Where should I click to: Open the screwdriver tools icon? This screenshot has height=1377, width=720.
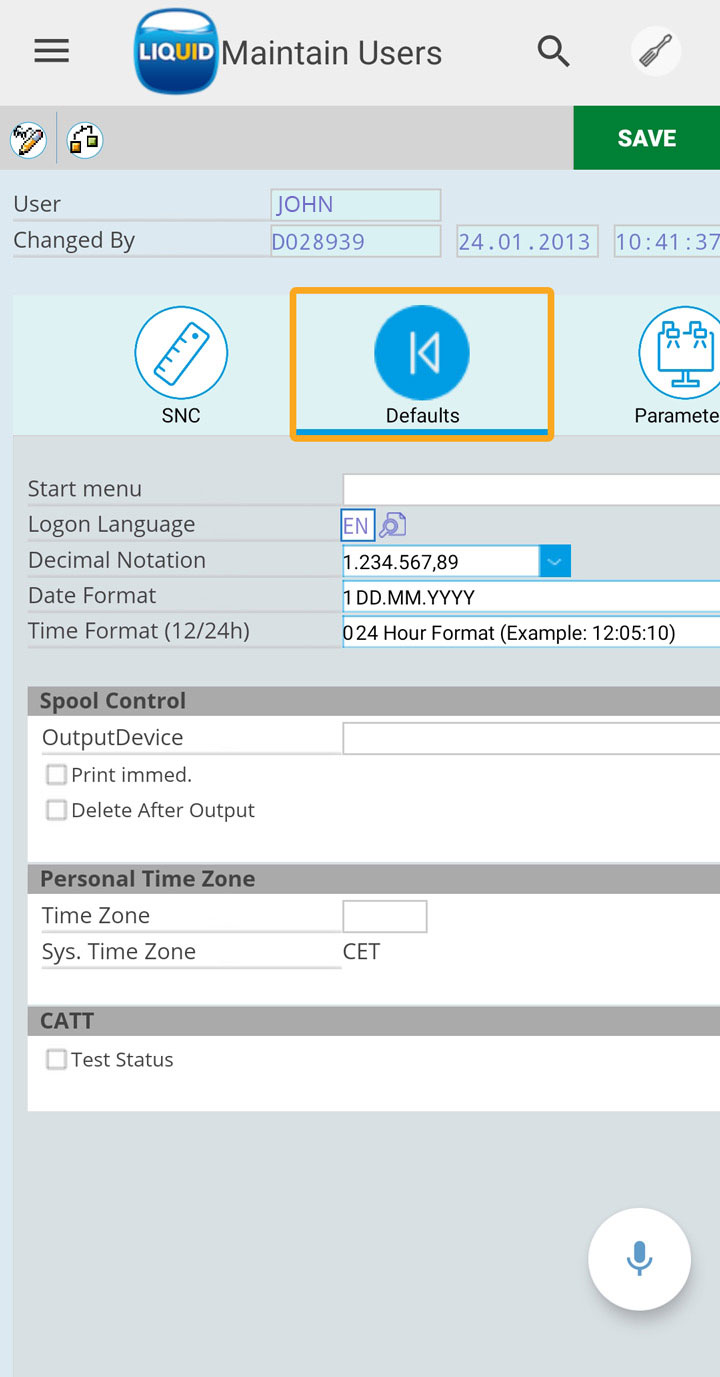(x=656, y=51)
